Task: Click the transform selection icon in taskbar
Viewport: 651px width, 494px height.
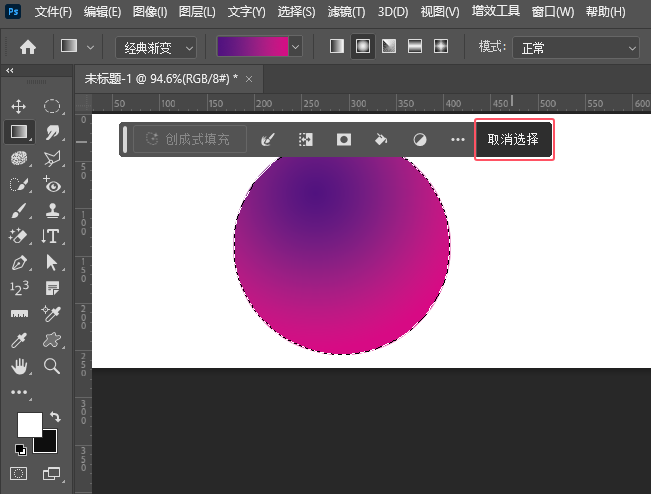Action: click(306, 139)
